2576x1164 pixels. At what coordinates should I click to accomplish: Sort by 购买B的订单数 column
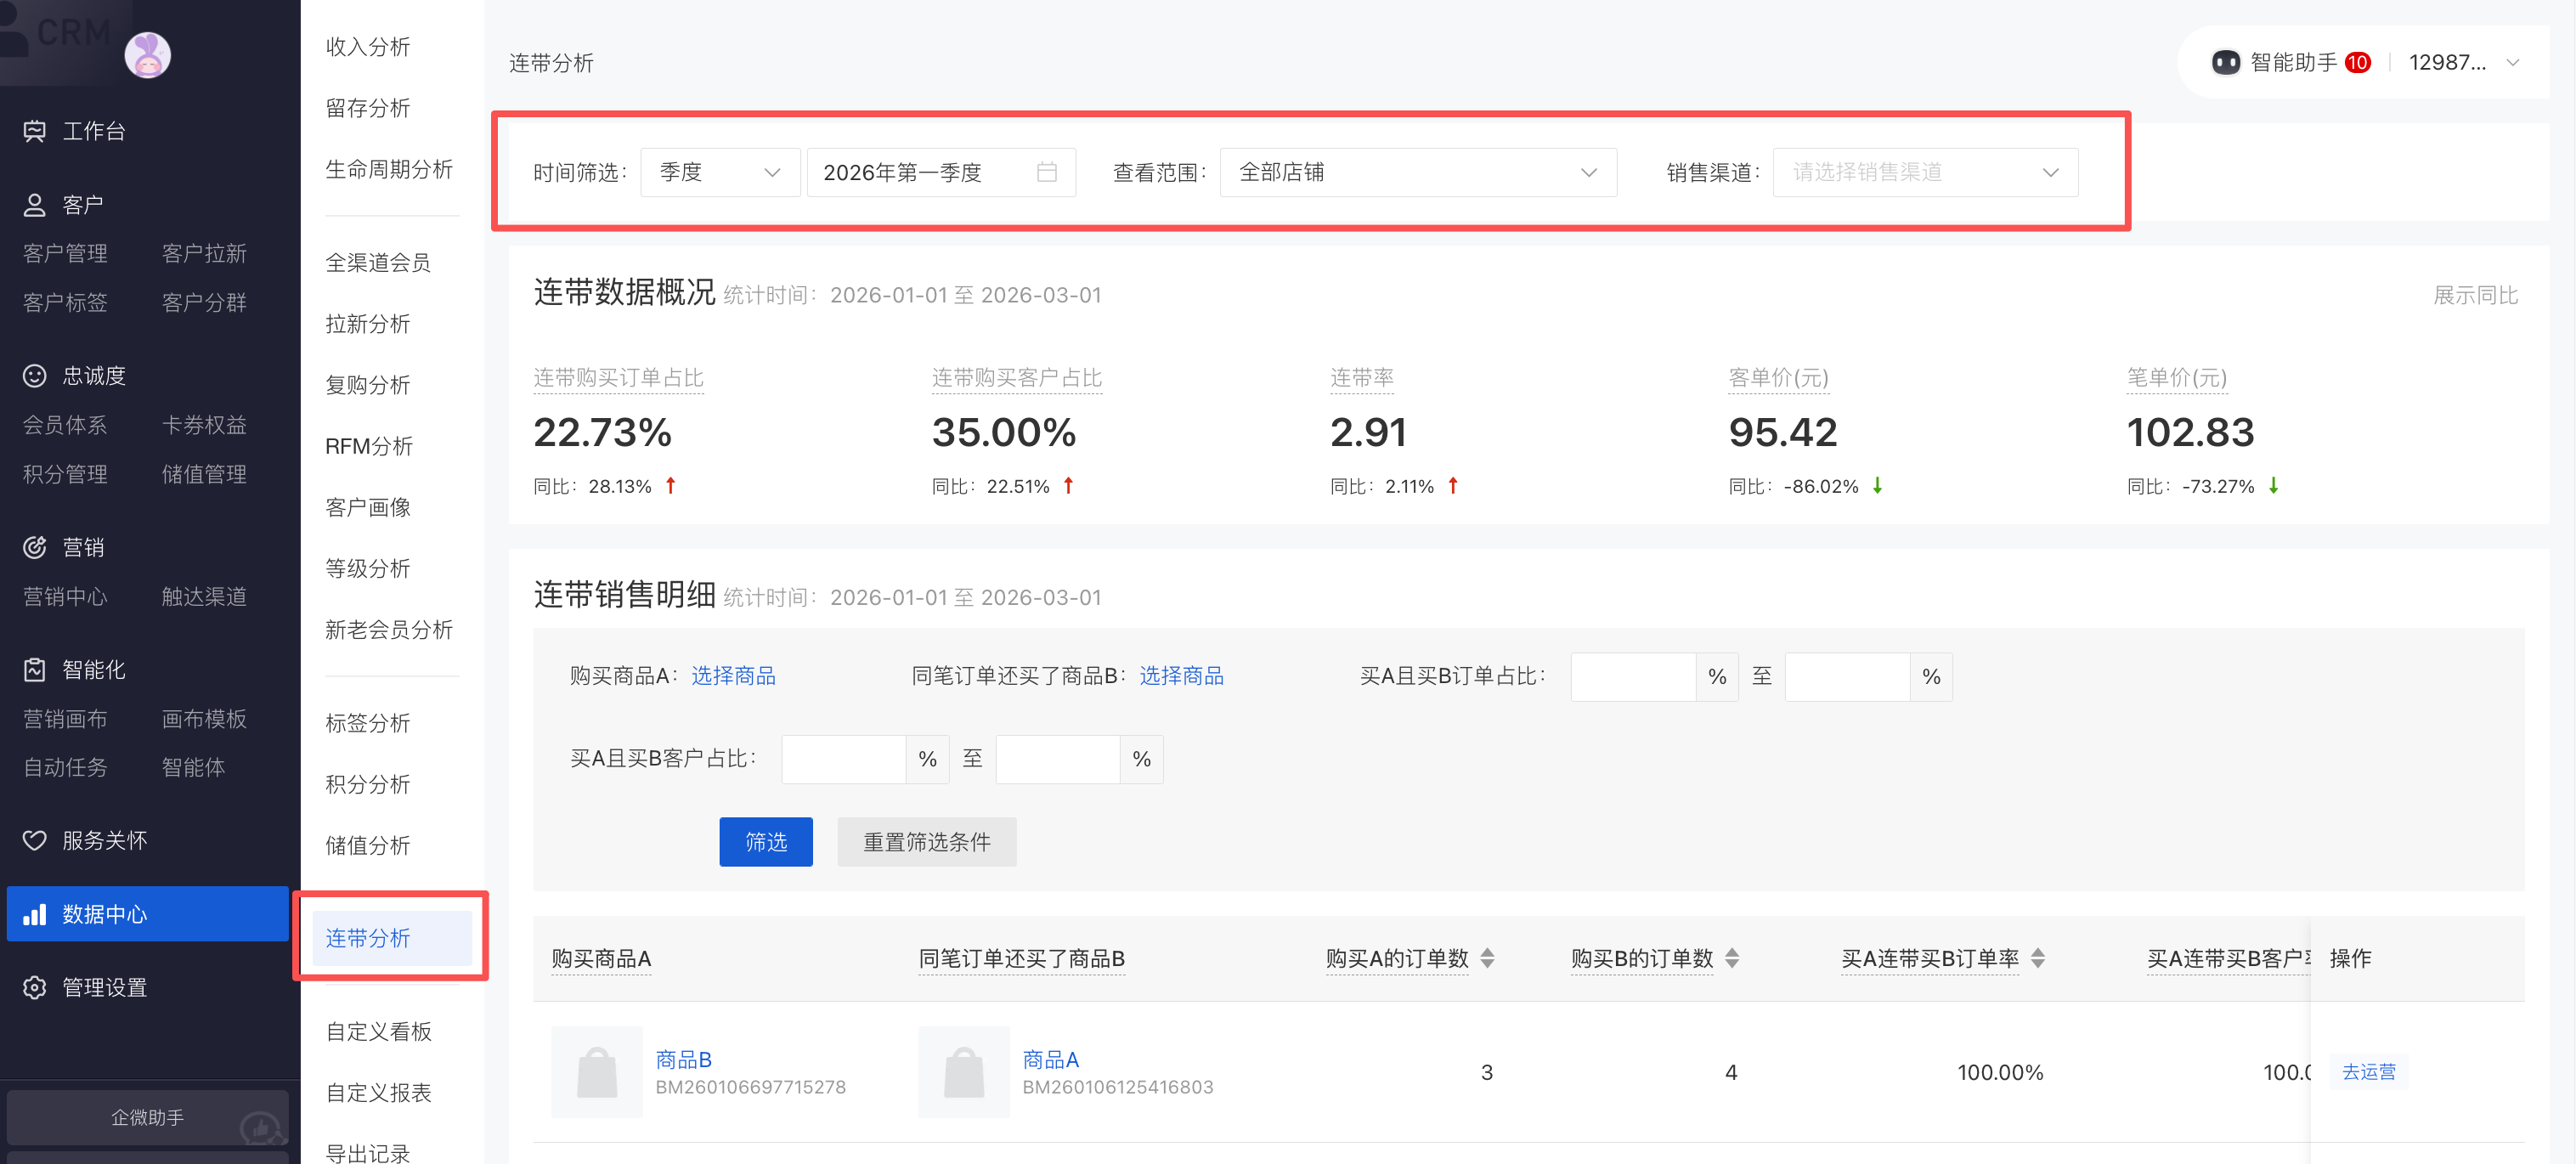(x=1732, y=958)
